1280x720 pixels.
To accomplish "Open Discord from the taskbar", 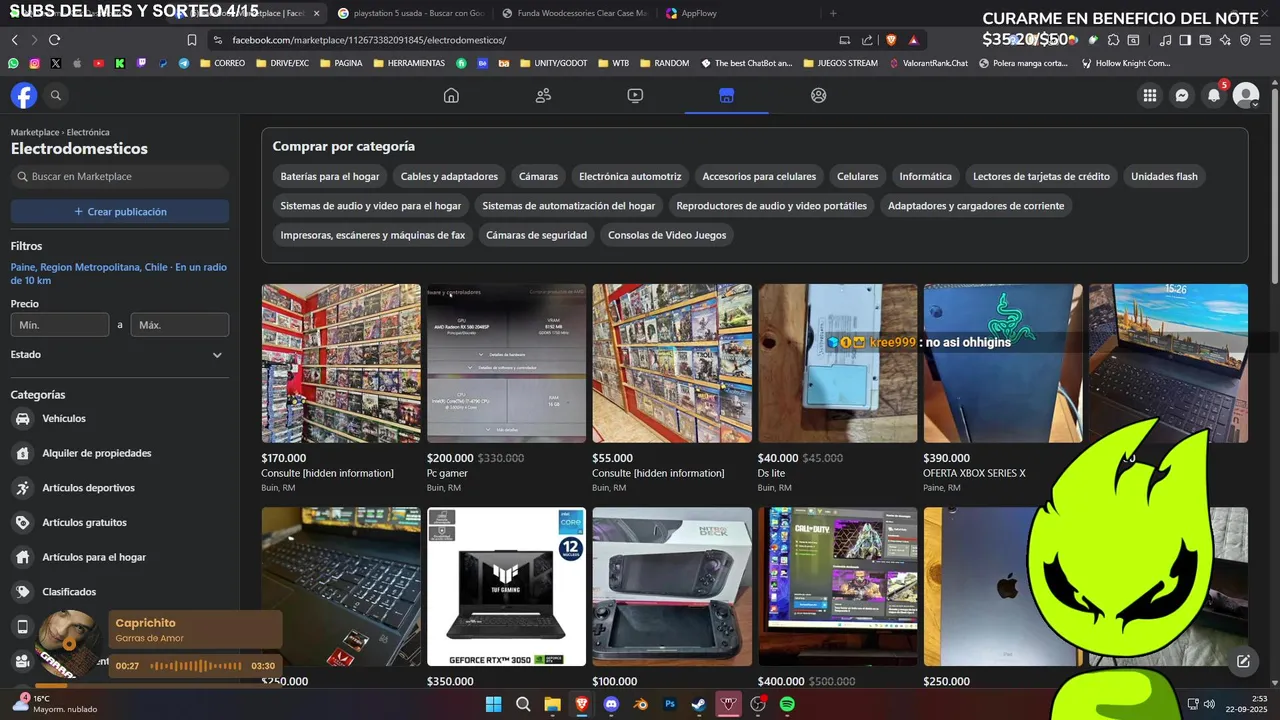I will click(x=611, y=704).
